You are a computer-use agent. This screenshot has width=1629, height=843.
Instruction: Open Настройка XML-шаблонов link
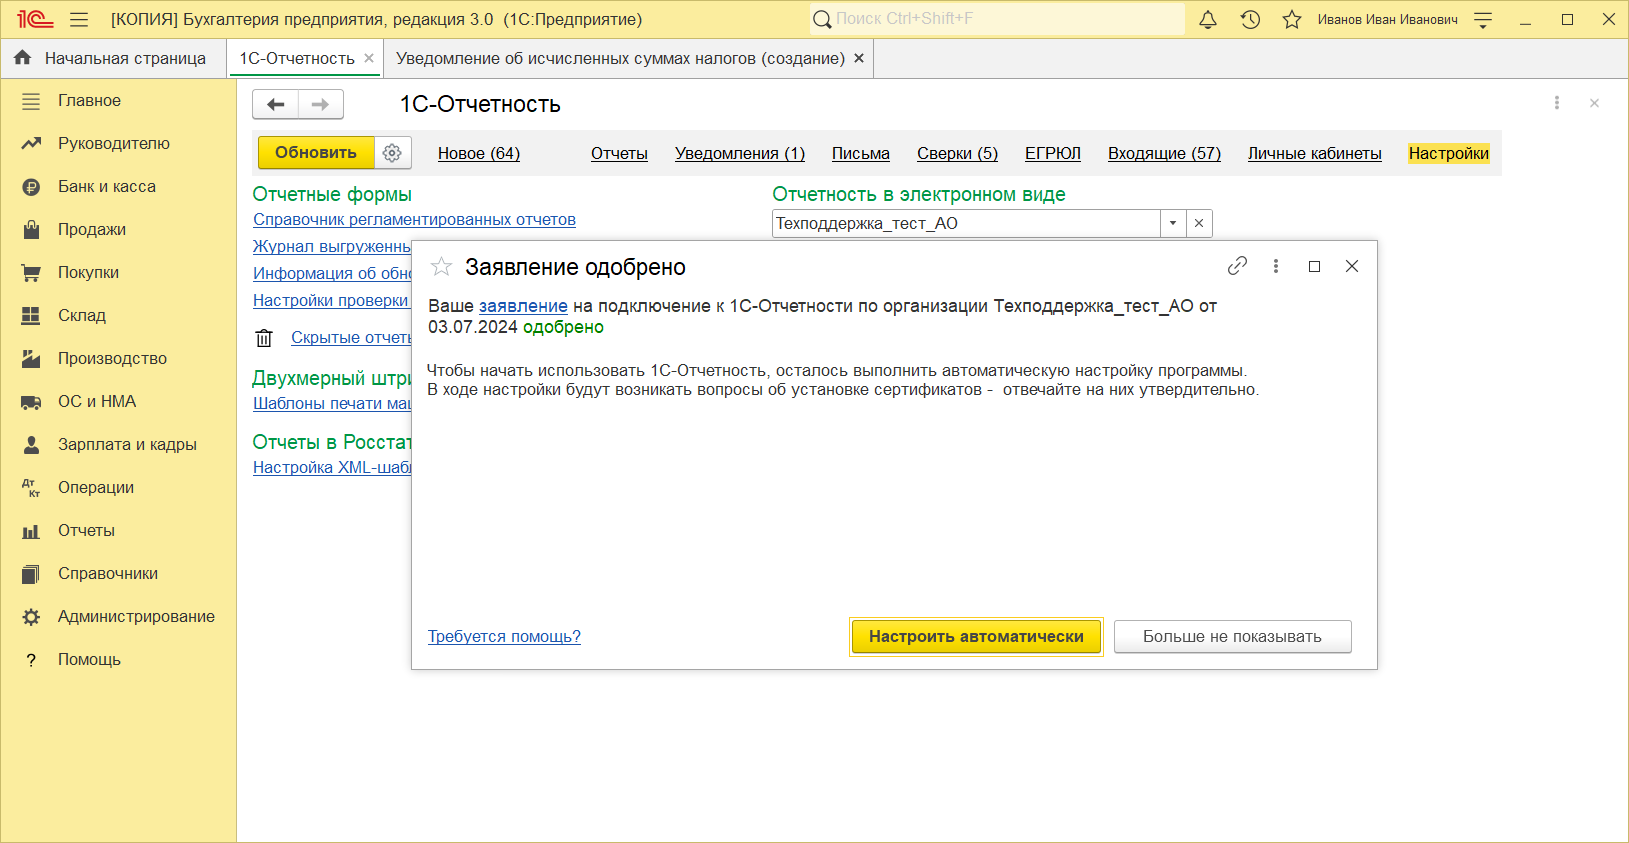[332, 468]
